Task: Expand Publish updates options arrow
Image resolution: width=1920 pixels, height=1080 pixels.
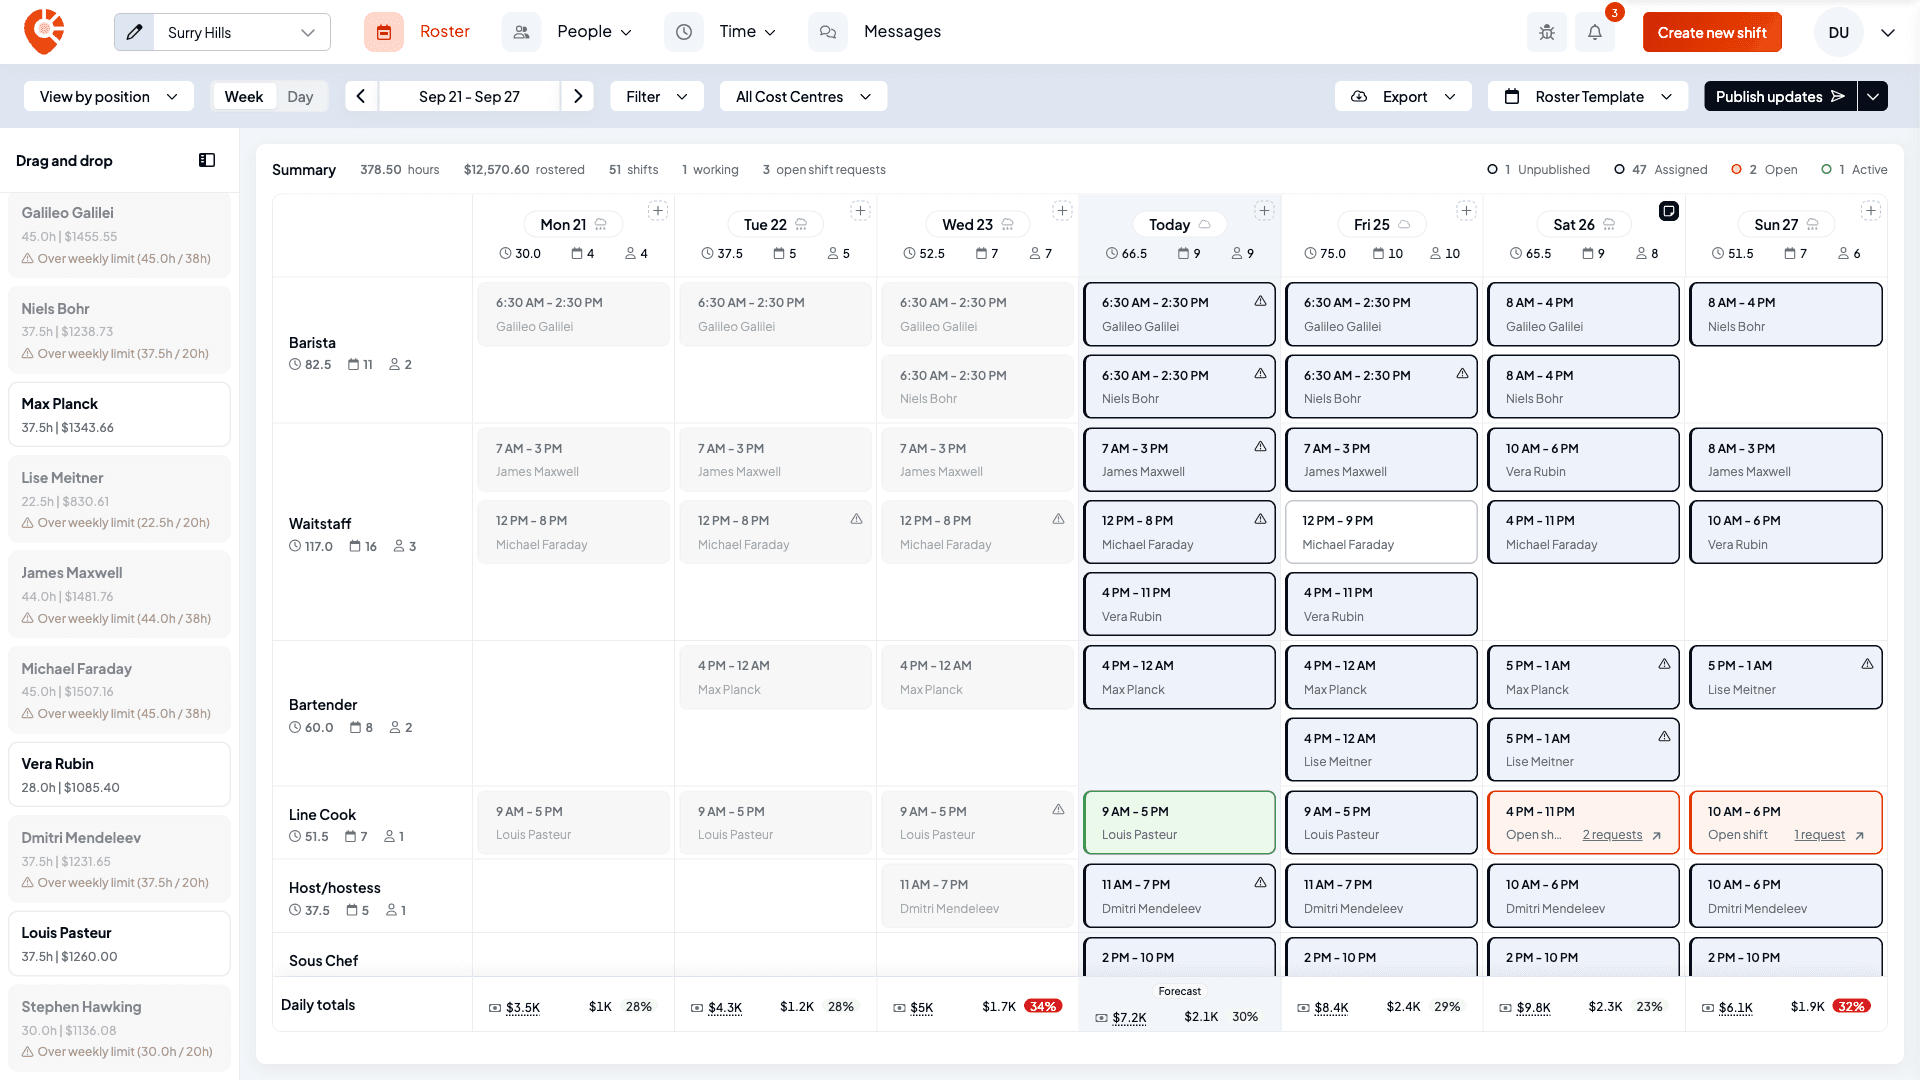Action: pyautogui.click(x=1873, y=96)
